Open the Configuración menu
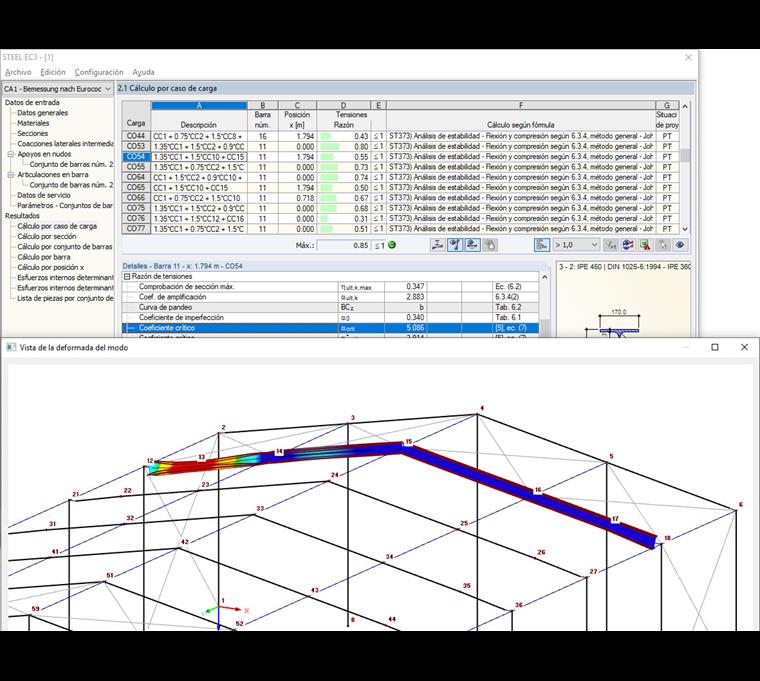 [99, 72]
